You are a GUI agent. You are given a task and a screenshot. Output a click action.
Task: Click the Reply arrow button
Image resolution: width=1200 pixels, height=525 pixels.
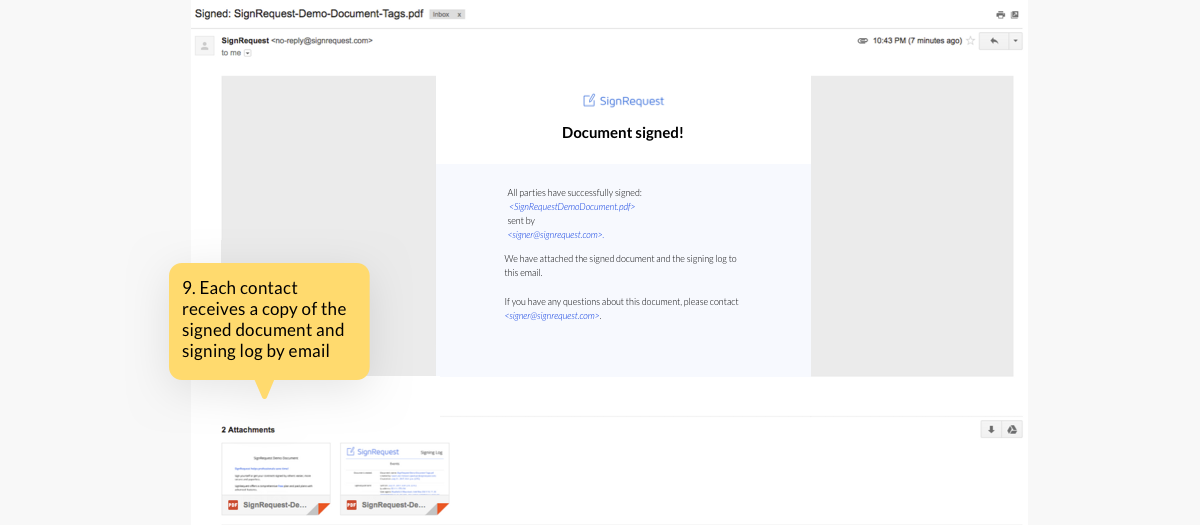994,41
